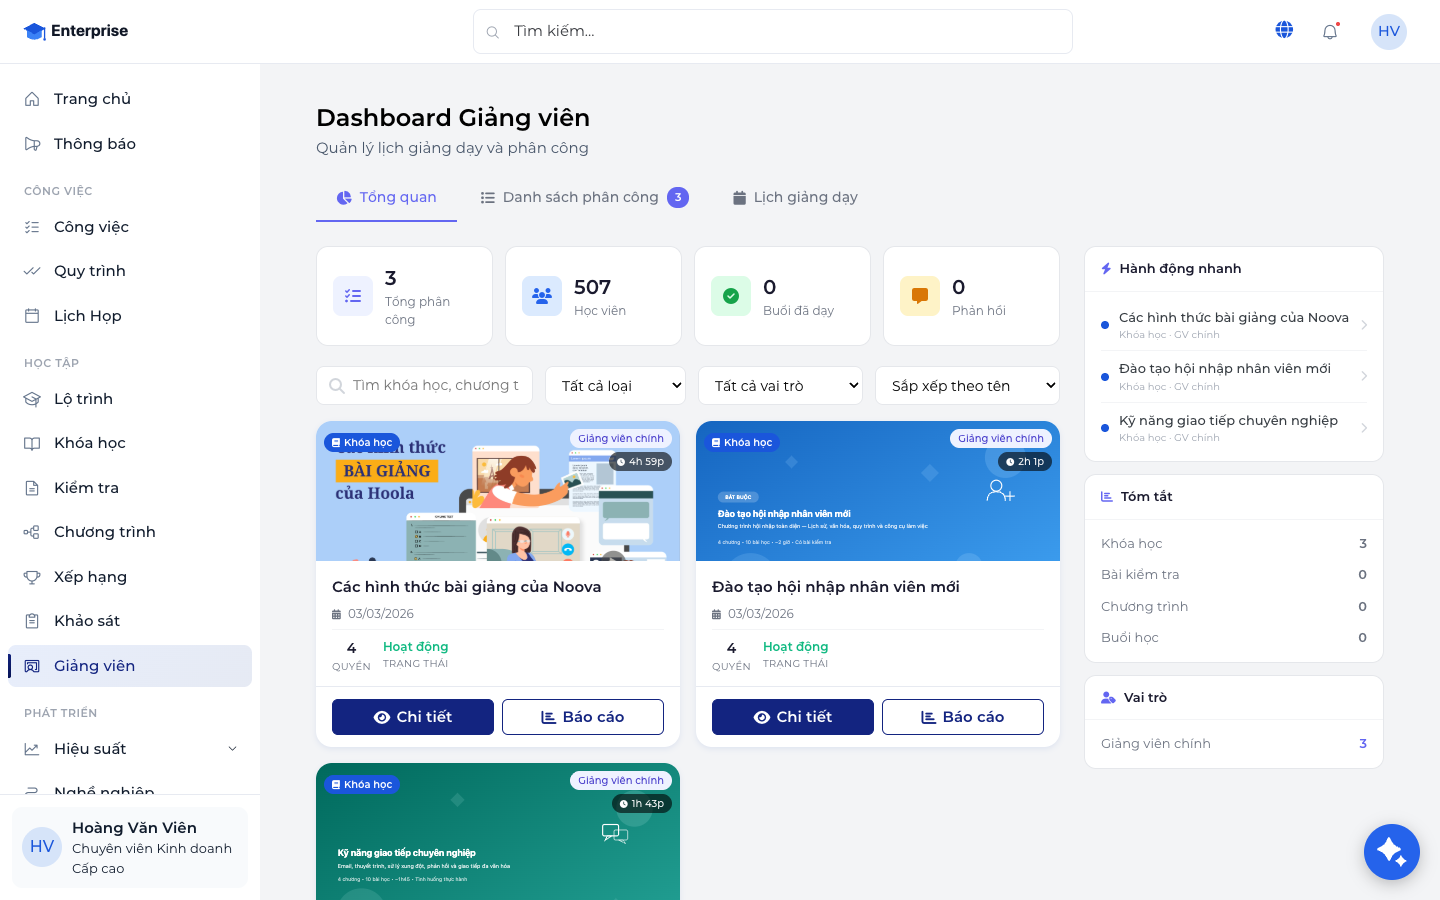Click the Hoàng Văn Viên profile card

click(x=130, y=847)
